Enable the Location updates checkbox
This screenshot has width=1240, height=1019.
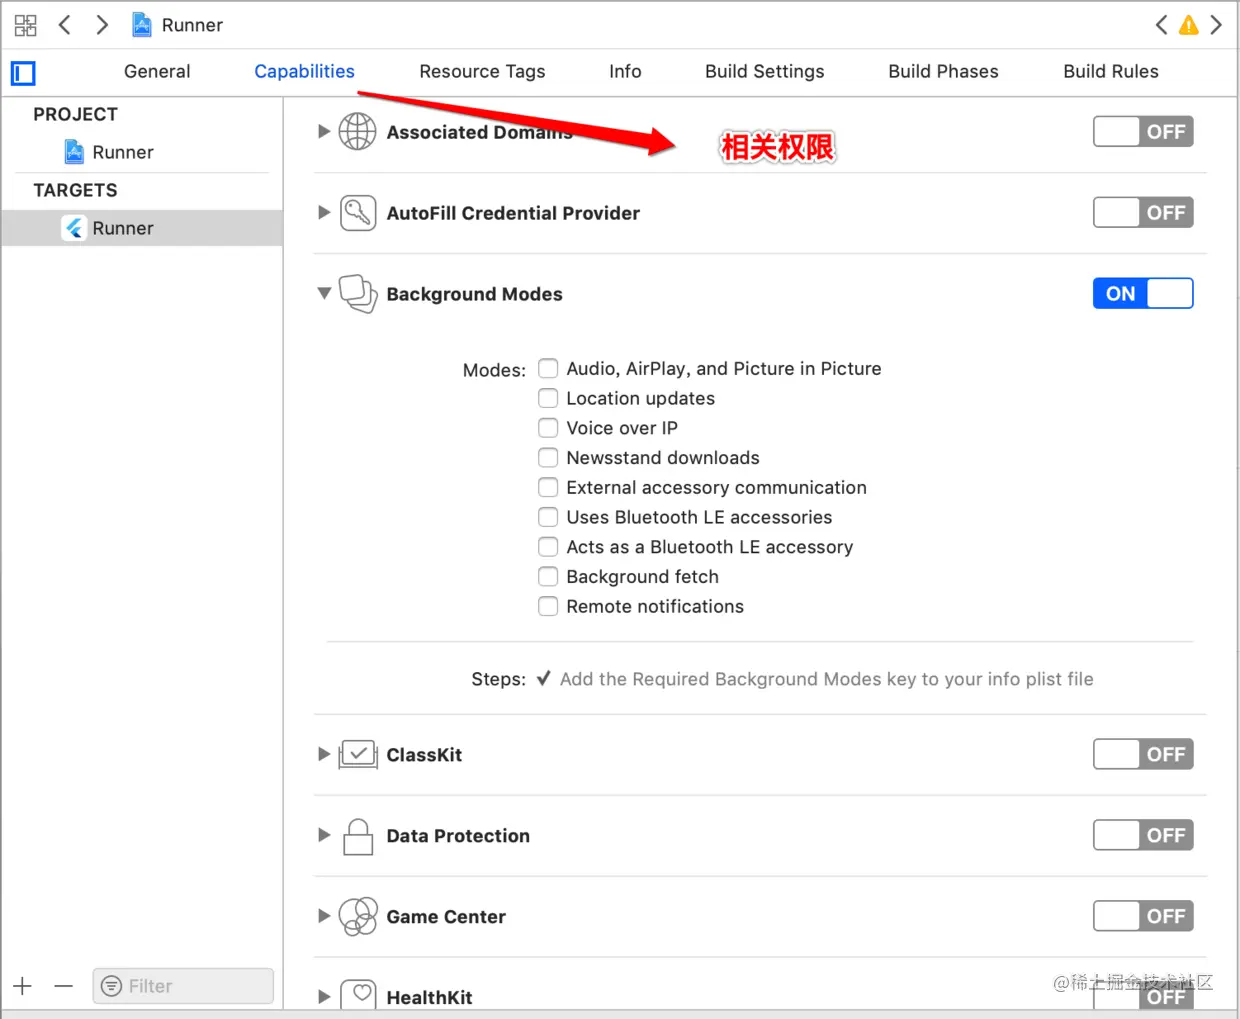tap(548, 398)
